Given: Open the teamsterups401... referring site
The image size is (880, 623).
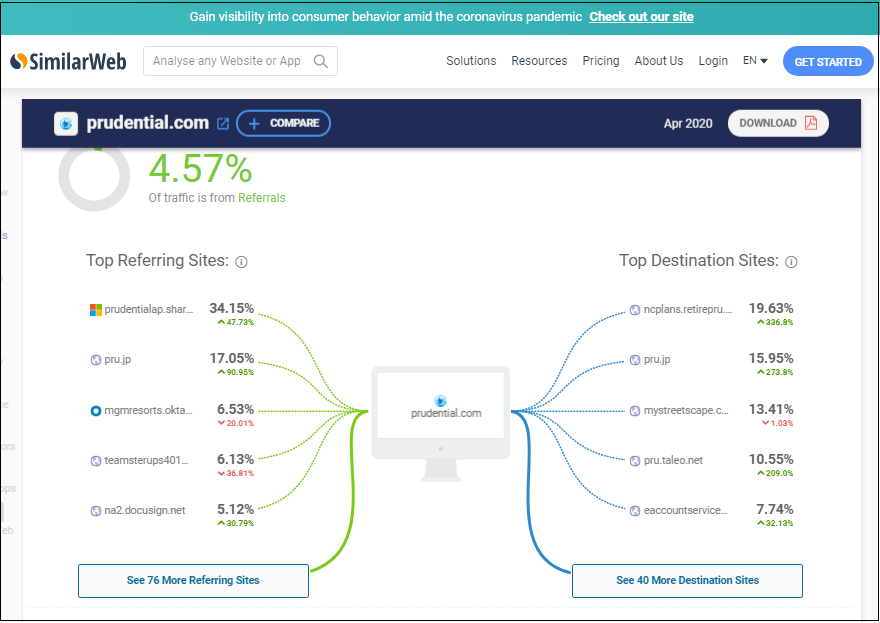Looking at the screenshot, I should coord(146,460).
